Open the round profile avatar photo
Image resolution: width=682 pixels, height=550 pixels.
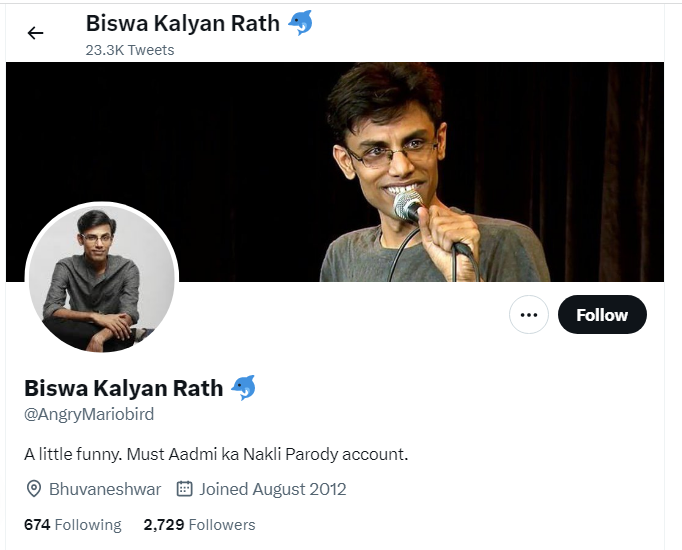[x=101, y=278]
